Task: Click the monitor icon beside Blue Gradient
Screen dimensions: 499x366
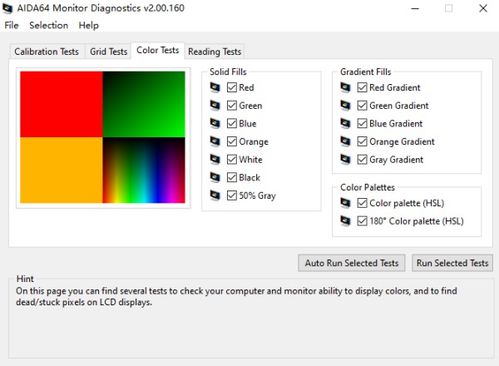Action: coord(345,123)
